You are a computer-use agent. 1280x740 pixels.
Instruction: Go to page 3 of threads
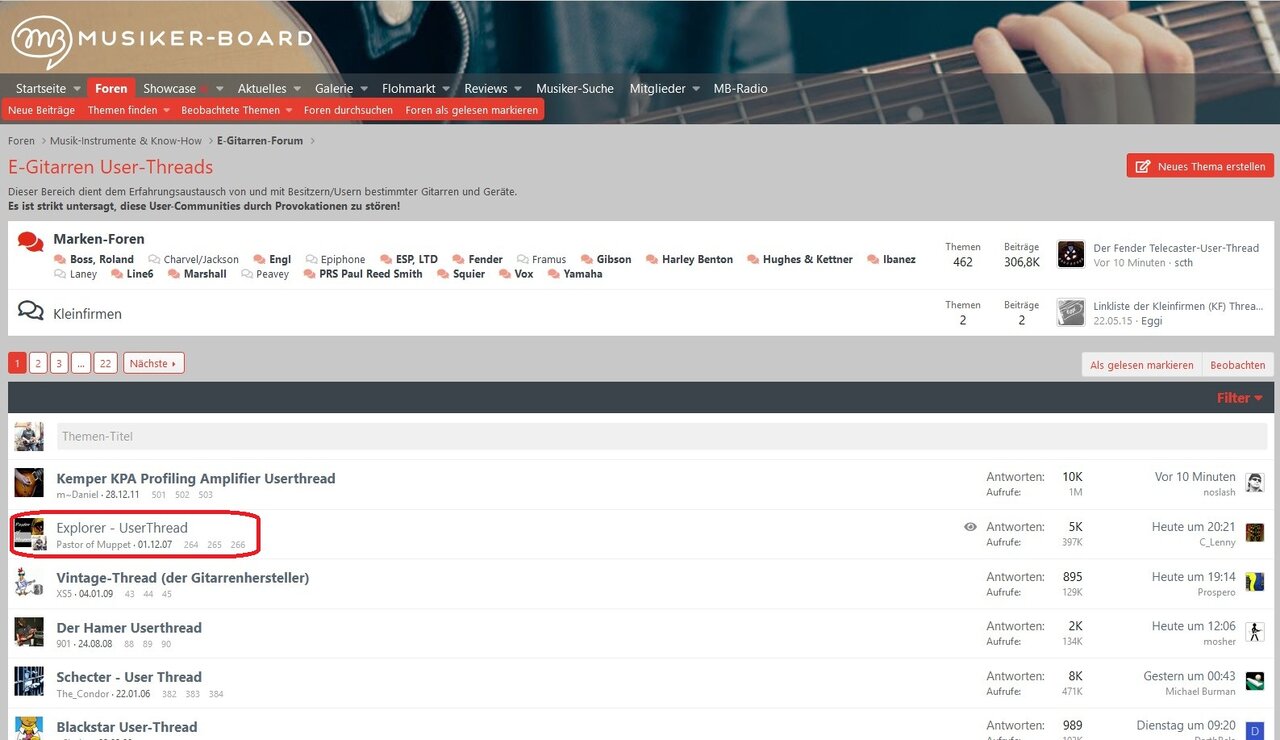pyautogui.click(x=59, y=363)
